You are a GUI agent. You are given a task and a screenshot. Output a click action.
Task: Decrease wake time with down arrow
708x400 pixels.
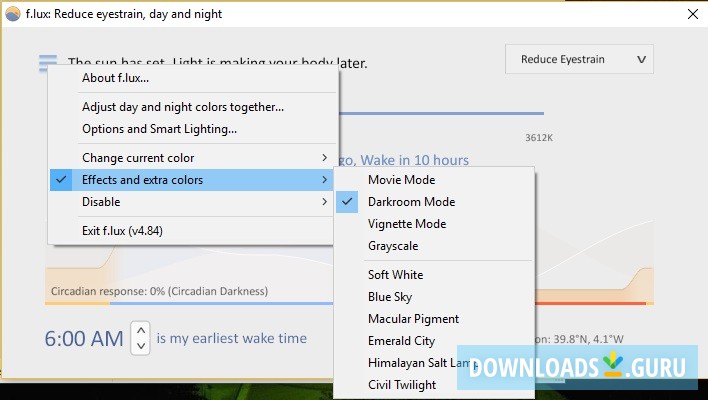coord(141,346)
